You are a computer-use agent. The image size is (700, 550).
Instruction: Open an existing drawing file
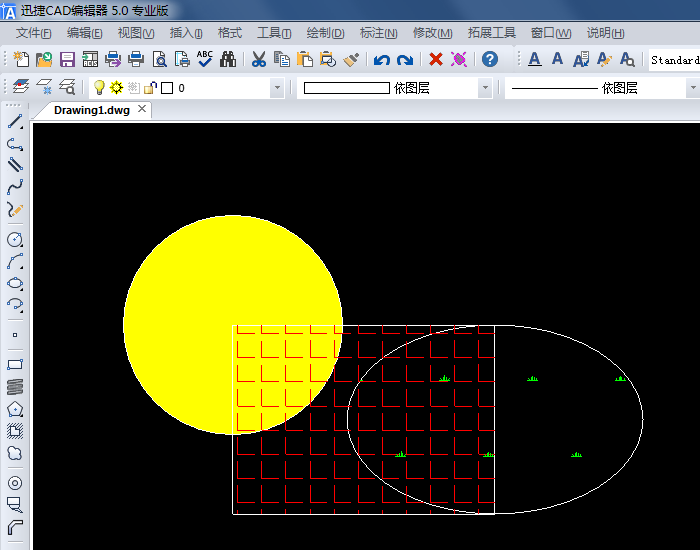coord(44,59)
